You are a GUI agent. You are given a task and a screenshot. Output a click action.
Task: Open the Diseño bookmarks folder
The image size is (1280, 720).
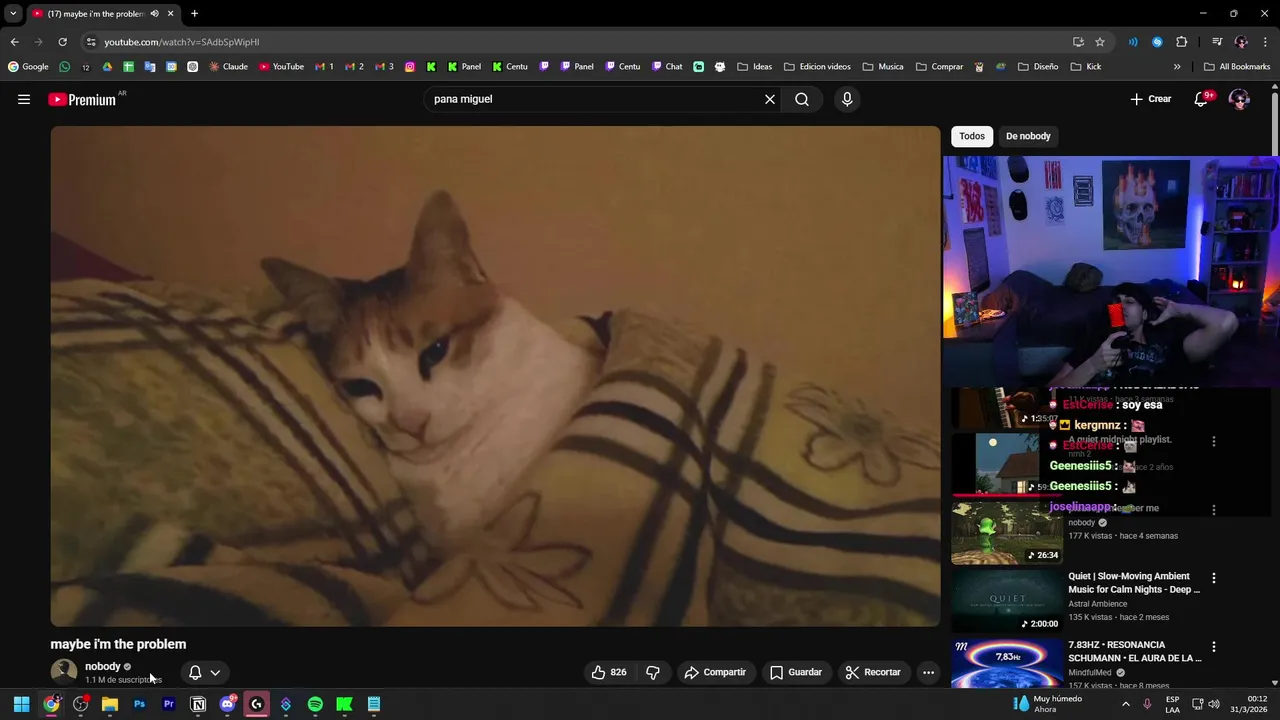[x=1038, y=67]
